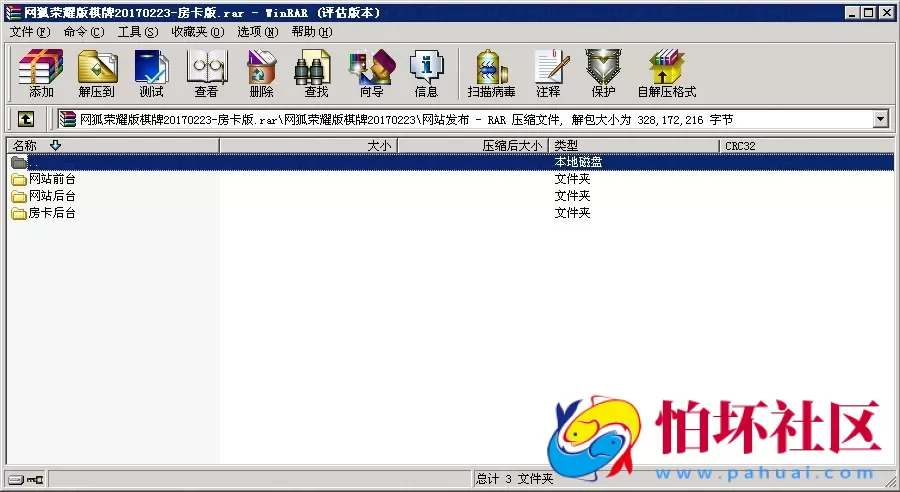Close the WinRAR window
900x492 pixels.
coord(886,13)
